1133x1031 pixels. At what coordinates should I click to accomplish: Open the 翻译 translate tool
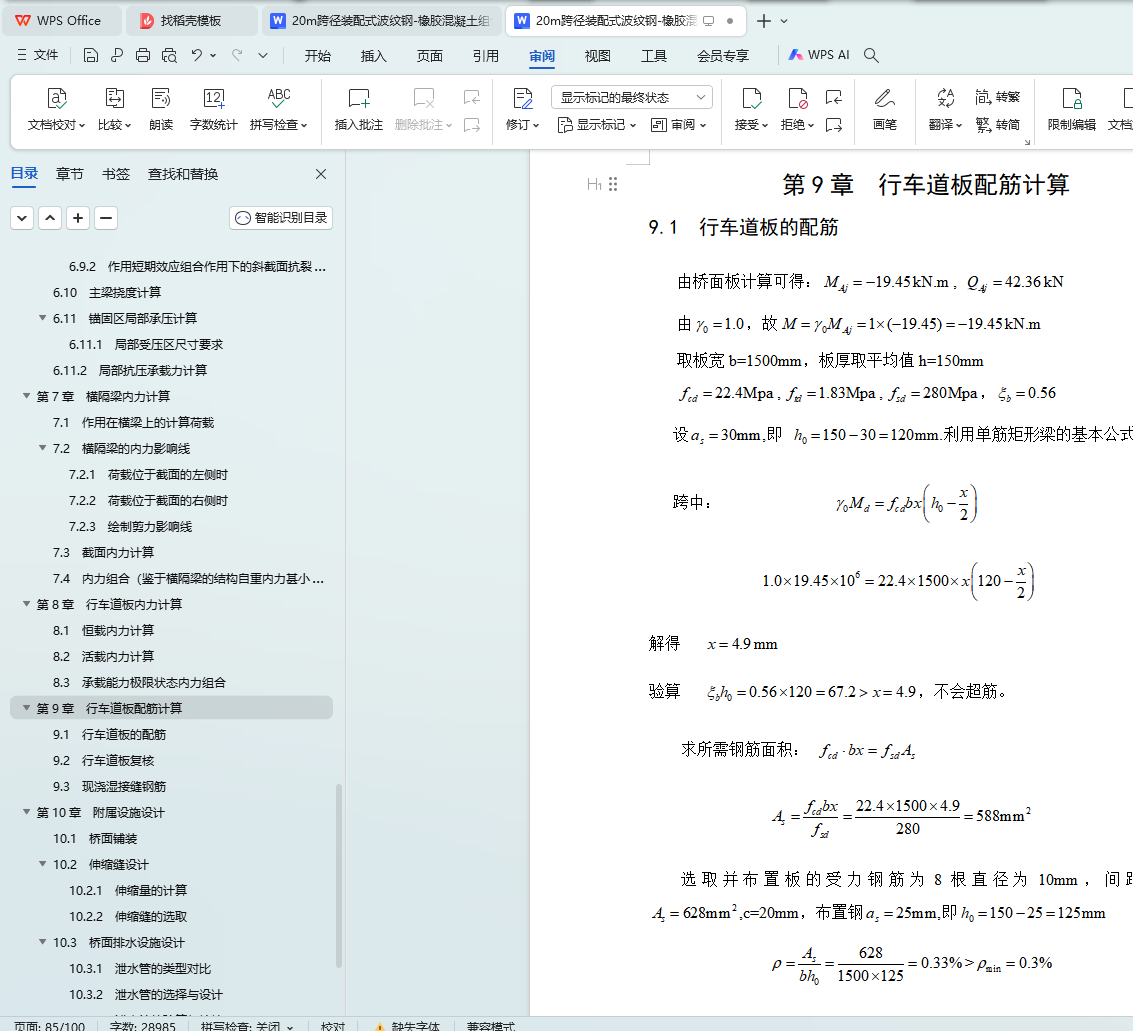945,108
